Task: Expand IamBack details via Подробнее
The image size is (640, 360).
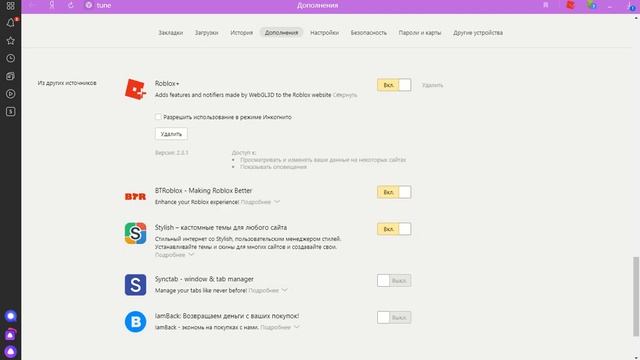Action: pyautogui.click(x=280, y=327)
